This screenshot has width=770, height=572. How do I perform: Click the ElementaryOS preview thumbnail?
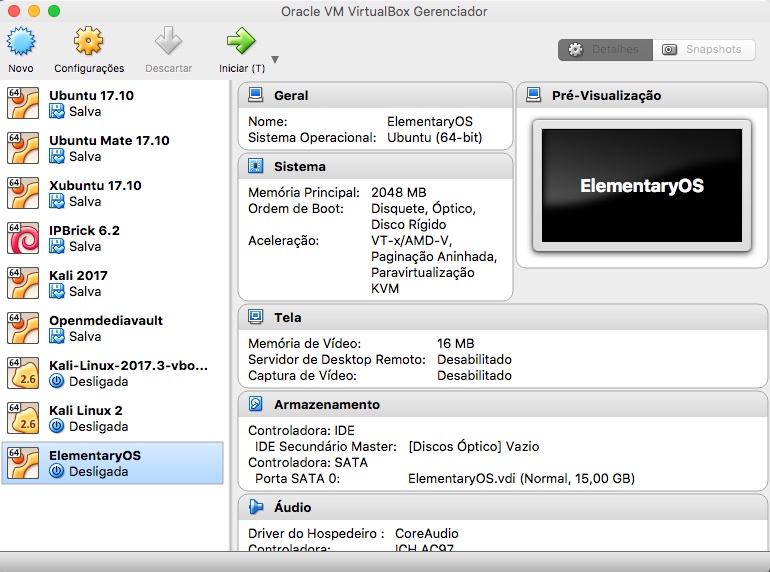pos(642,186)
